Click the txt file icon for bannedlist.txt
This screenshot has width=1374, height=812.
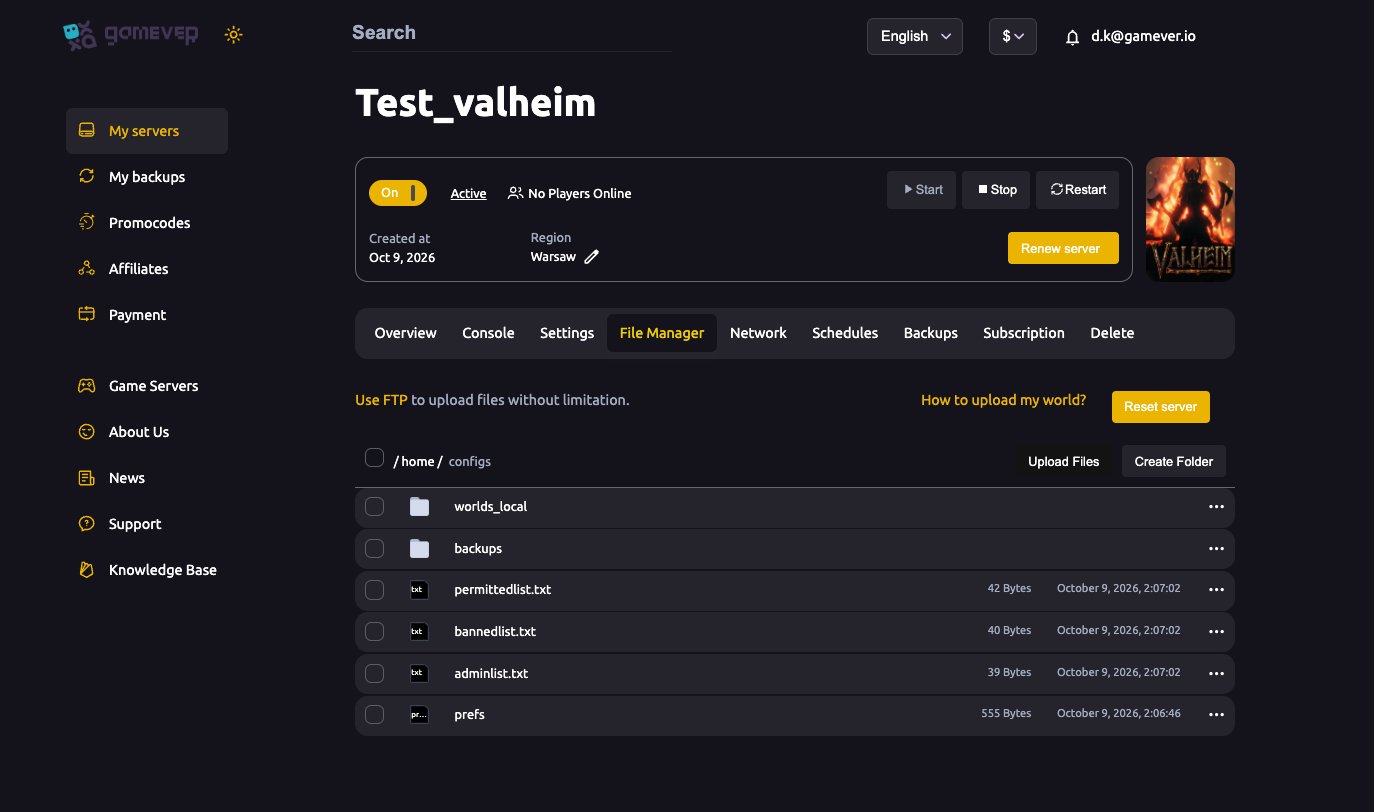coord(419,632)
